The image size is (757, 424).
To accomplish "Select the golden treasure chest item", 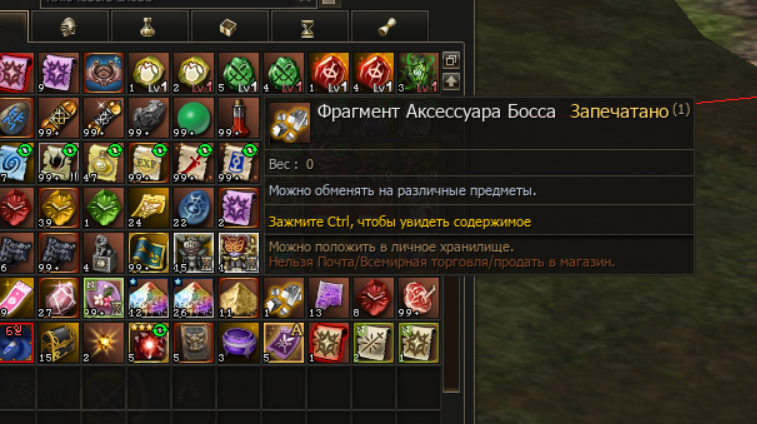I will coord(58,342).
